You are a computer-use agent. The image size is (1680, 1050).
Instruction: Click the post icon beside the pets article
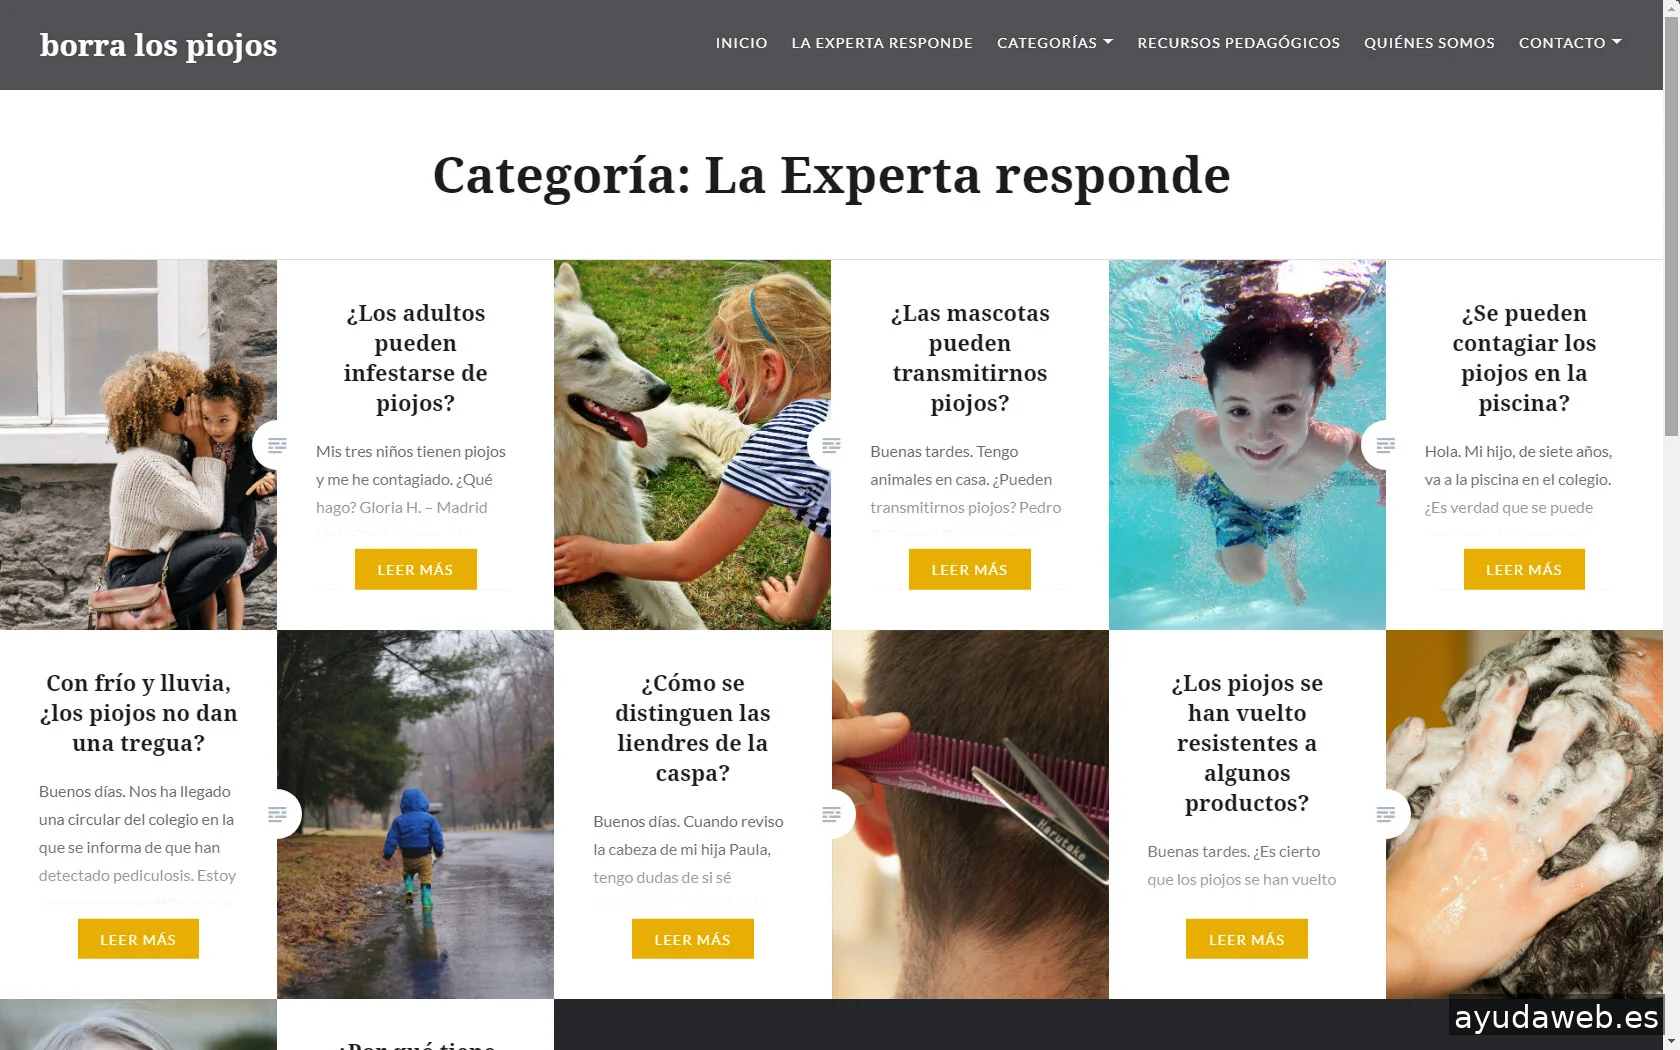tap(831, 445)
